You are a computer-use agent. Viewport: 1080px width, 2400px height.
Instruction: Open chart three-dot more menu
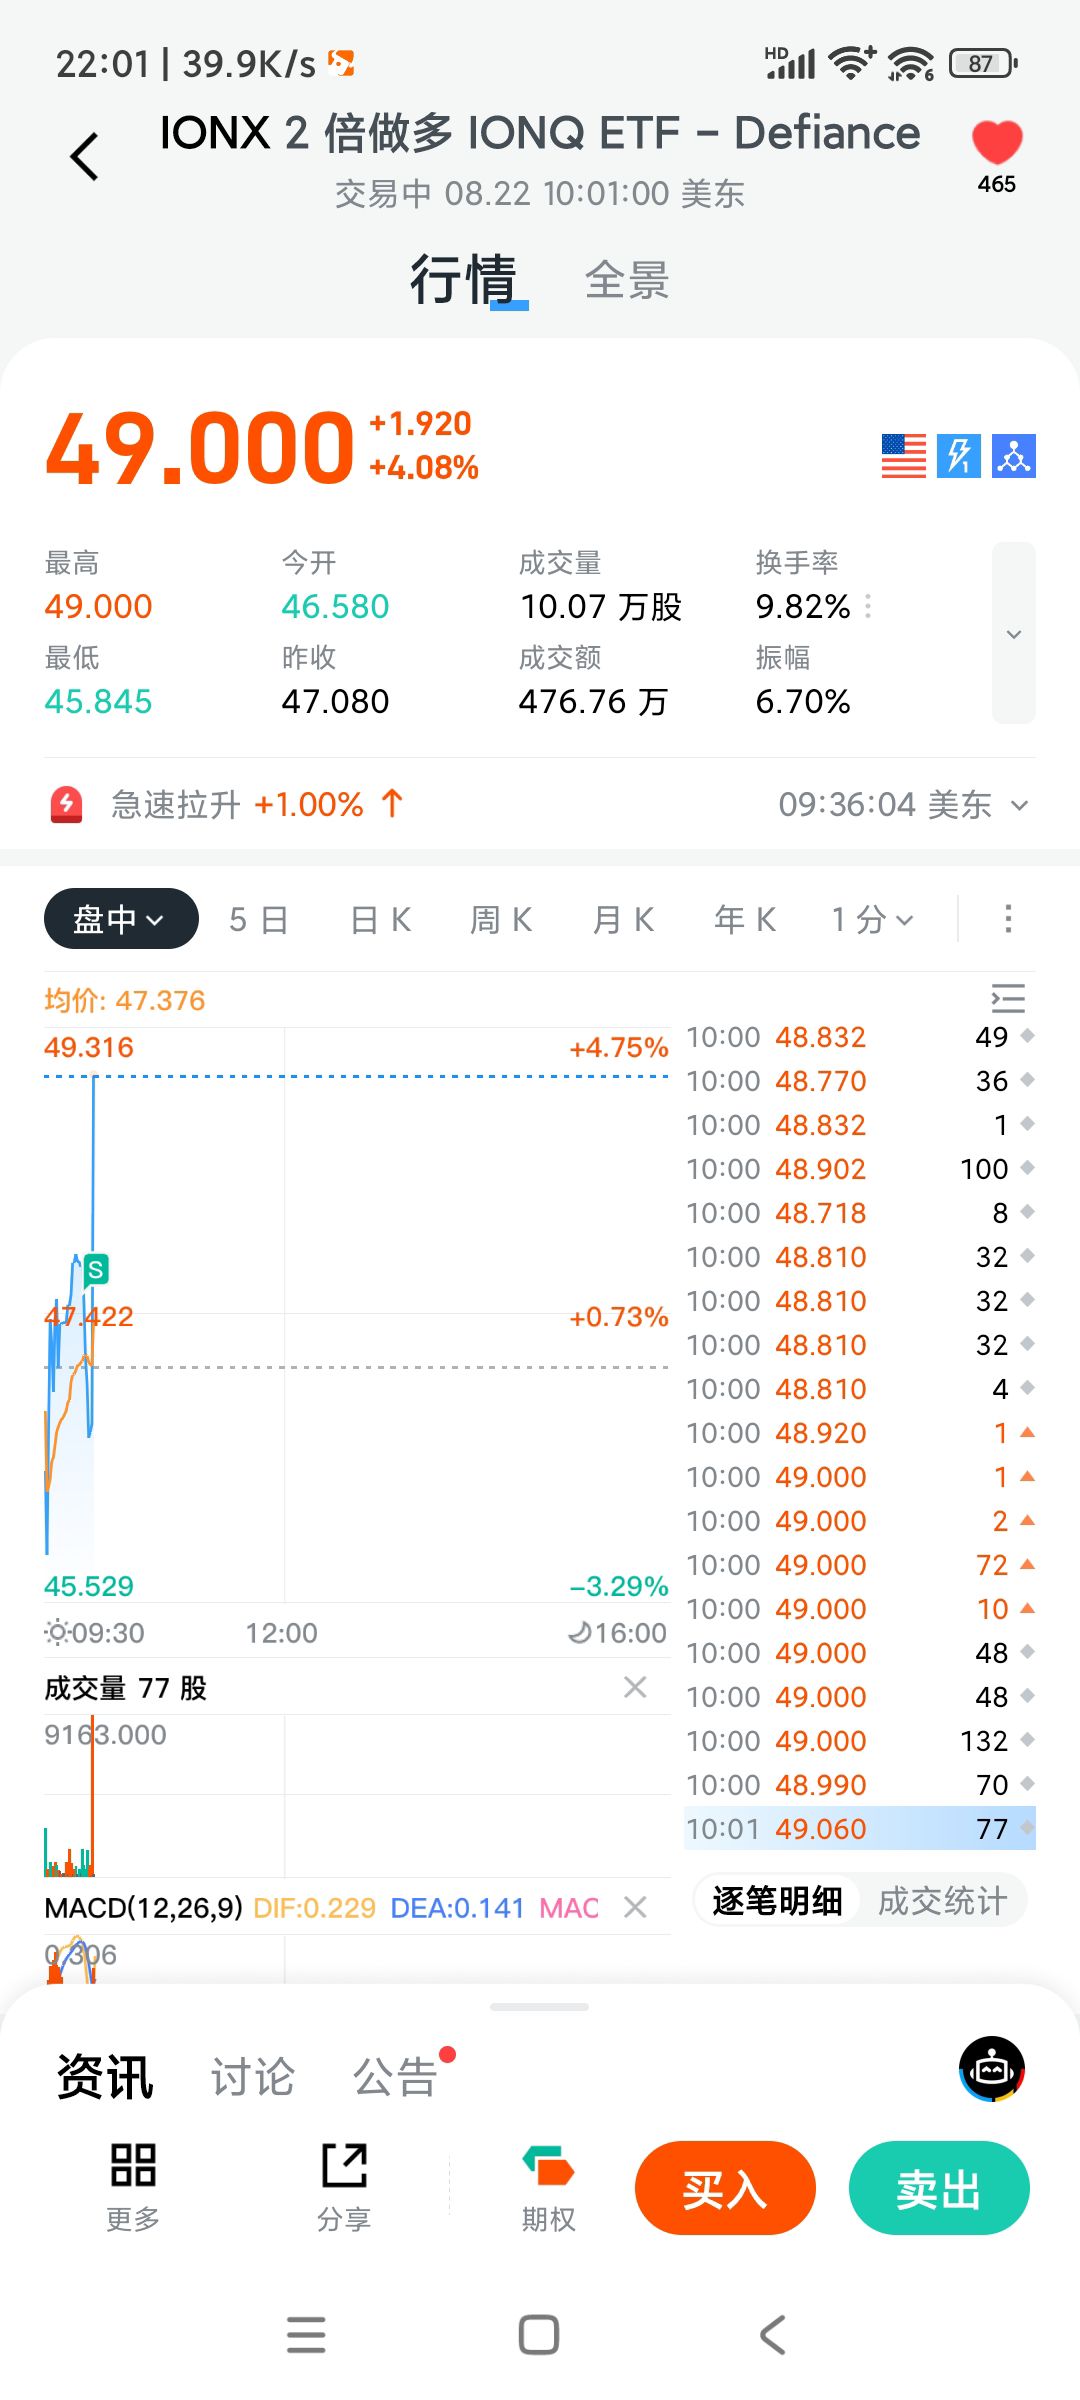(1008, 919)
